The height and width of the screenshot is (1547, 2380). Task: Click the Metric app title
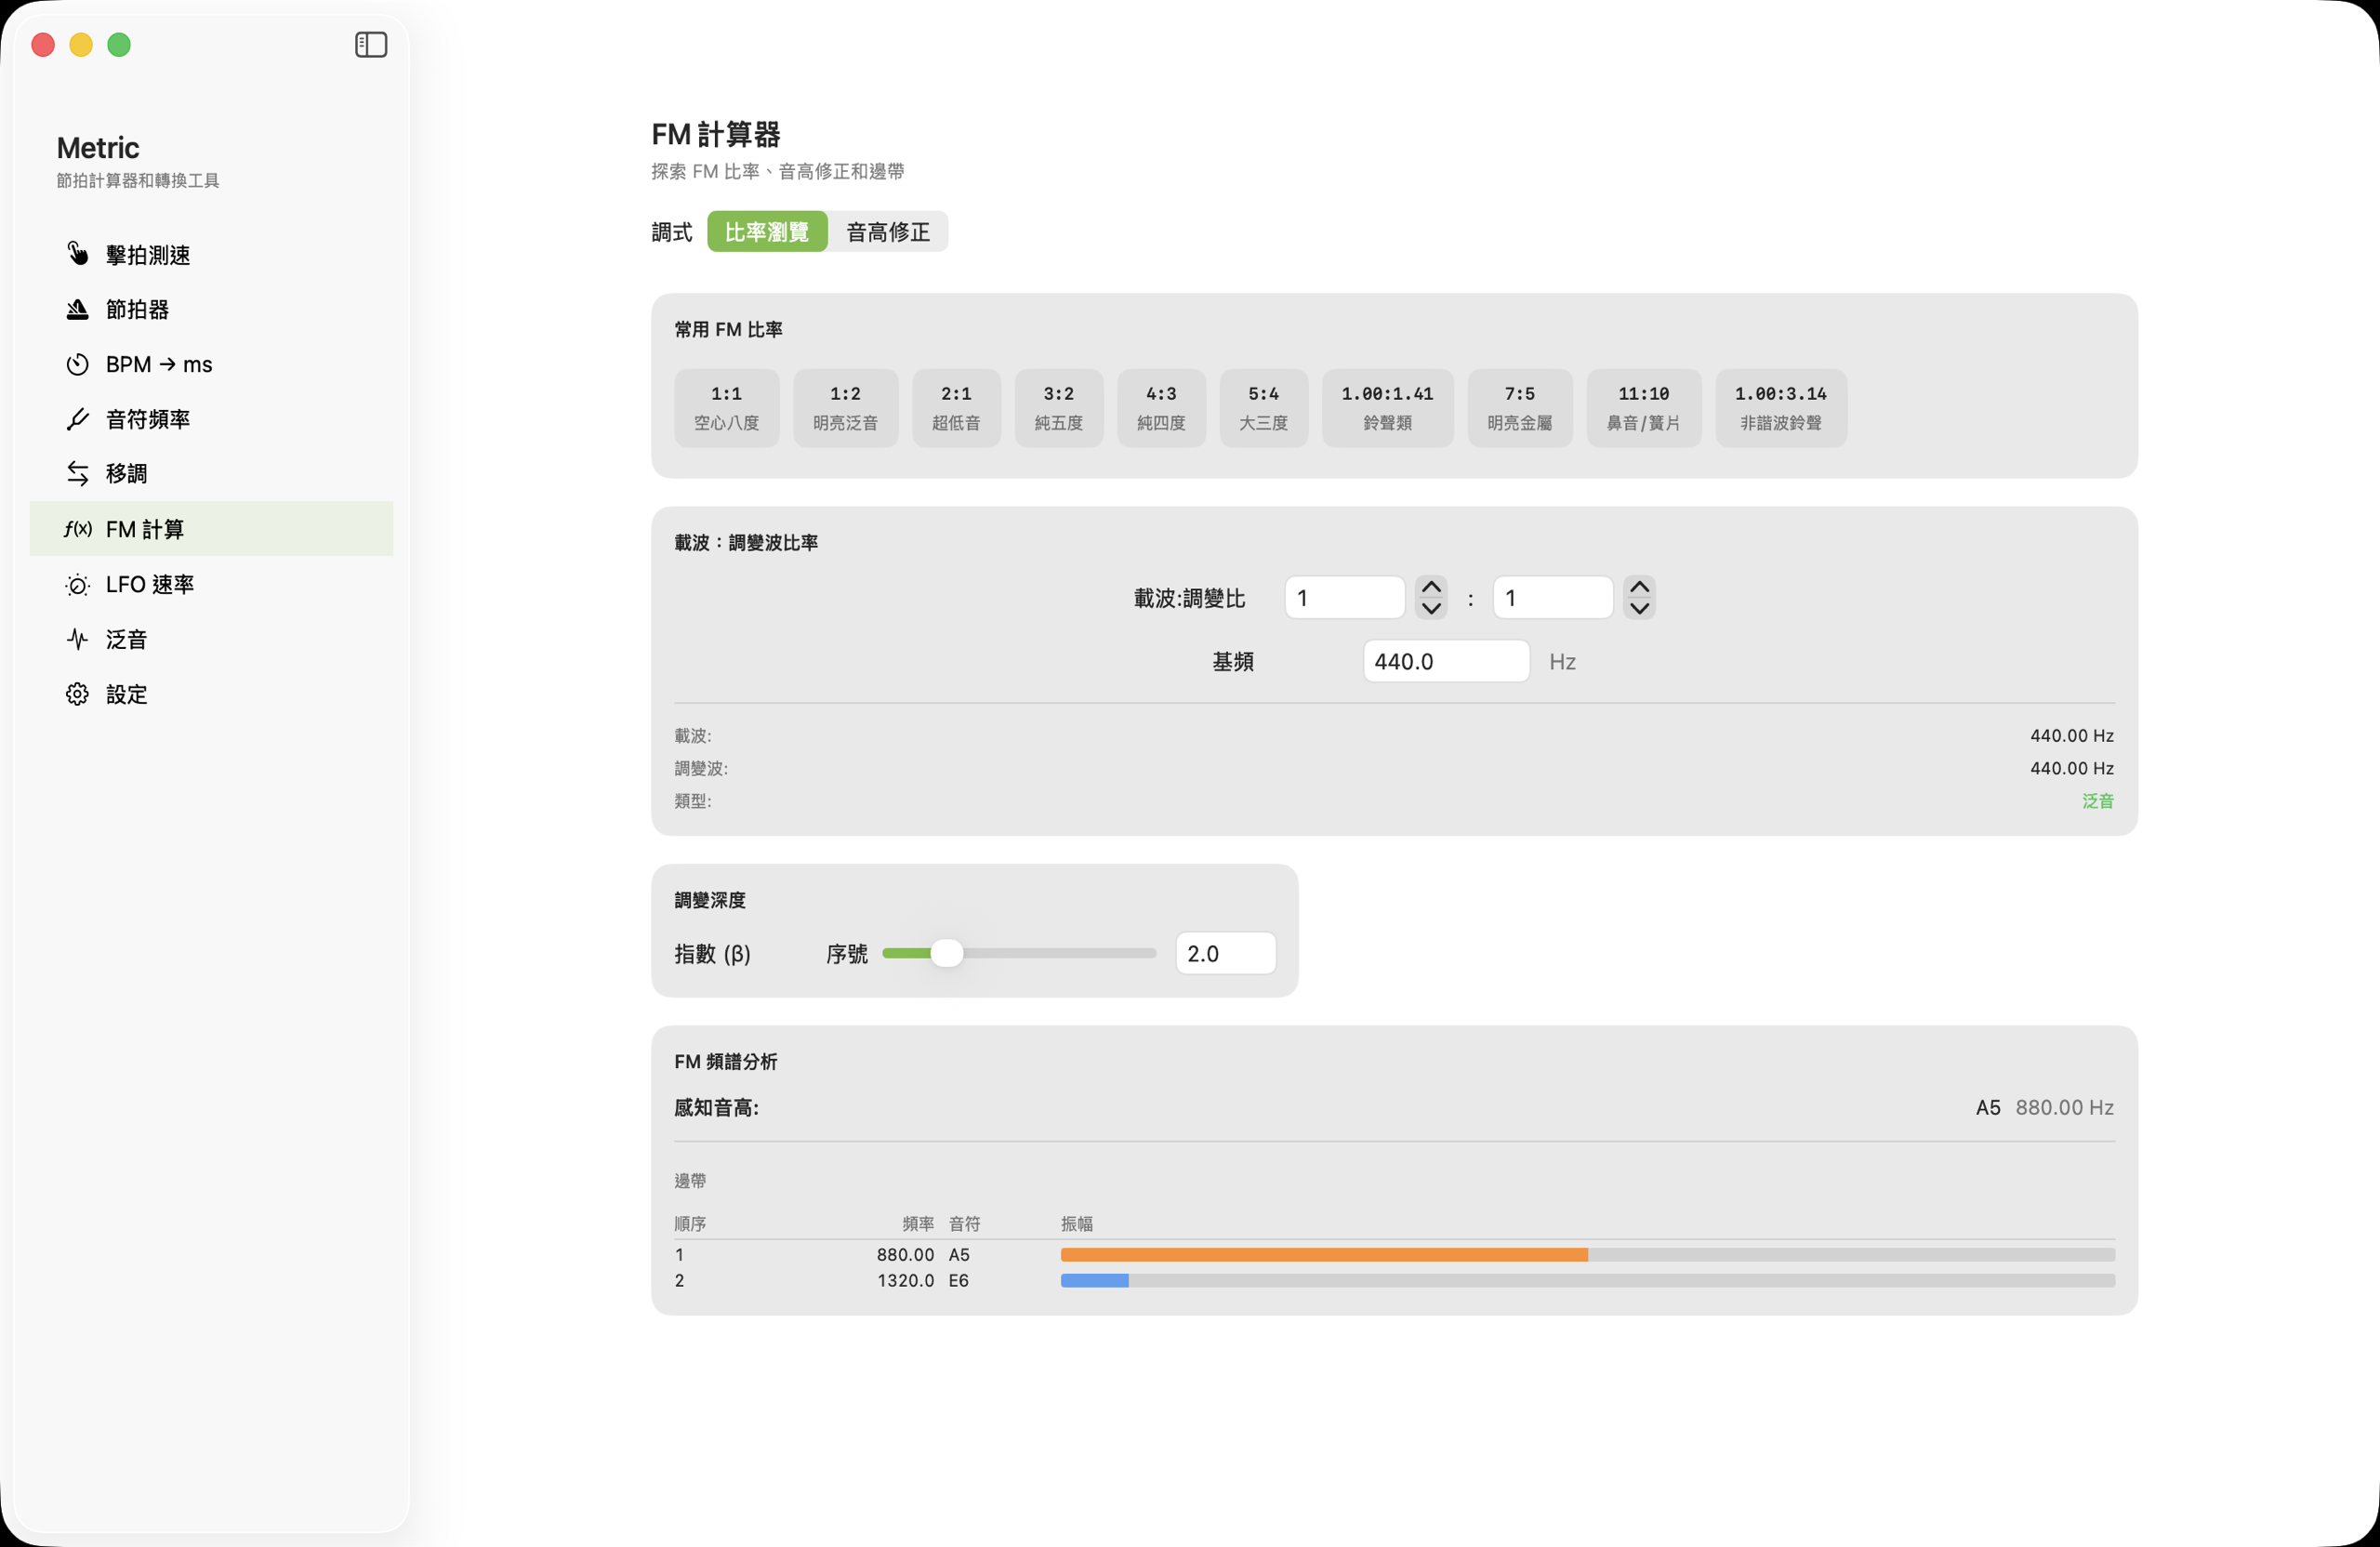pyautogui.click(x=98, y=148)
